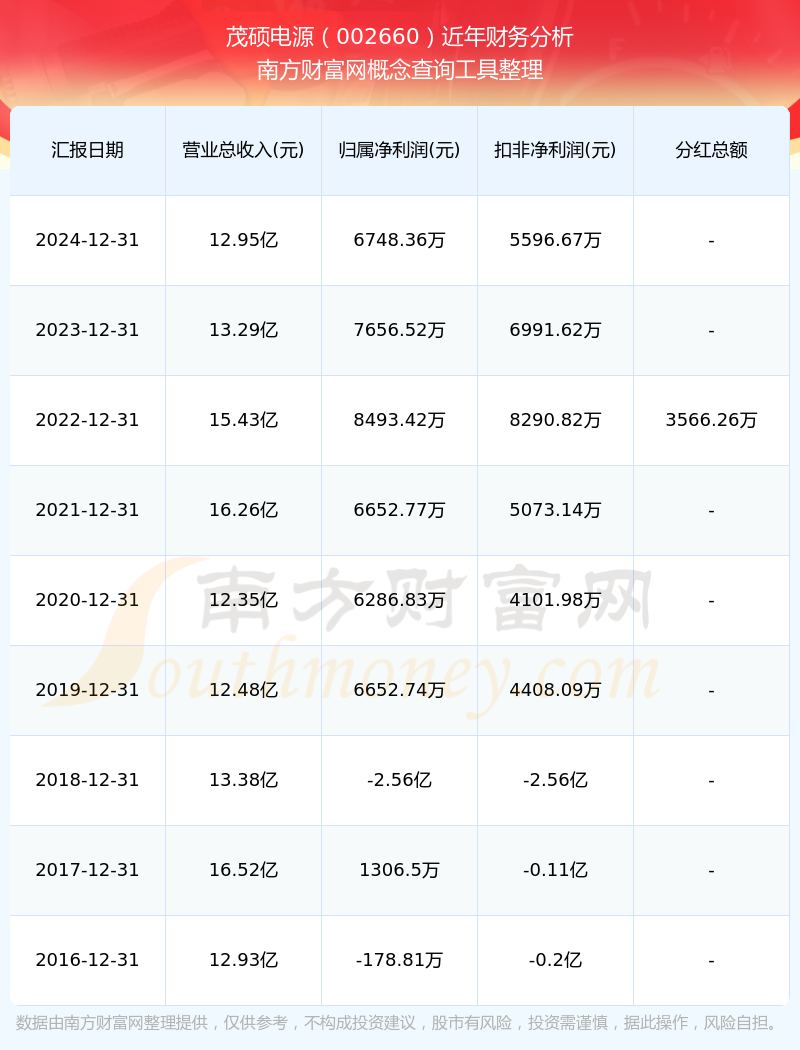This screenshot has height=1050, width=800.
Task: Select the 归属净利润(元) column header
Action: tap(400, 150)
